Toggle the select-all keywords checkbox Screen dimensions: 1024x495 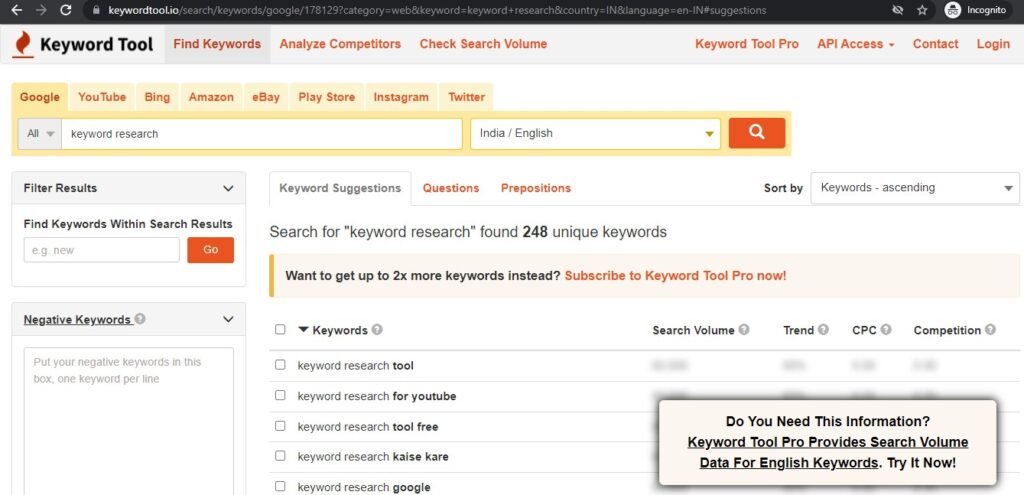pos(280,329)
